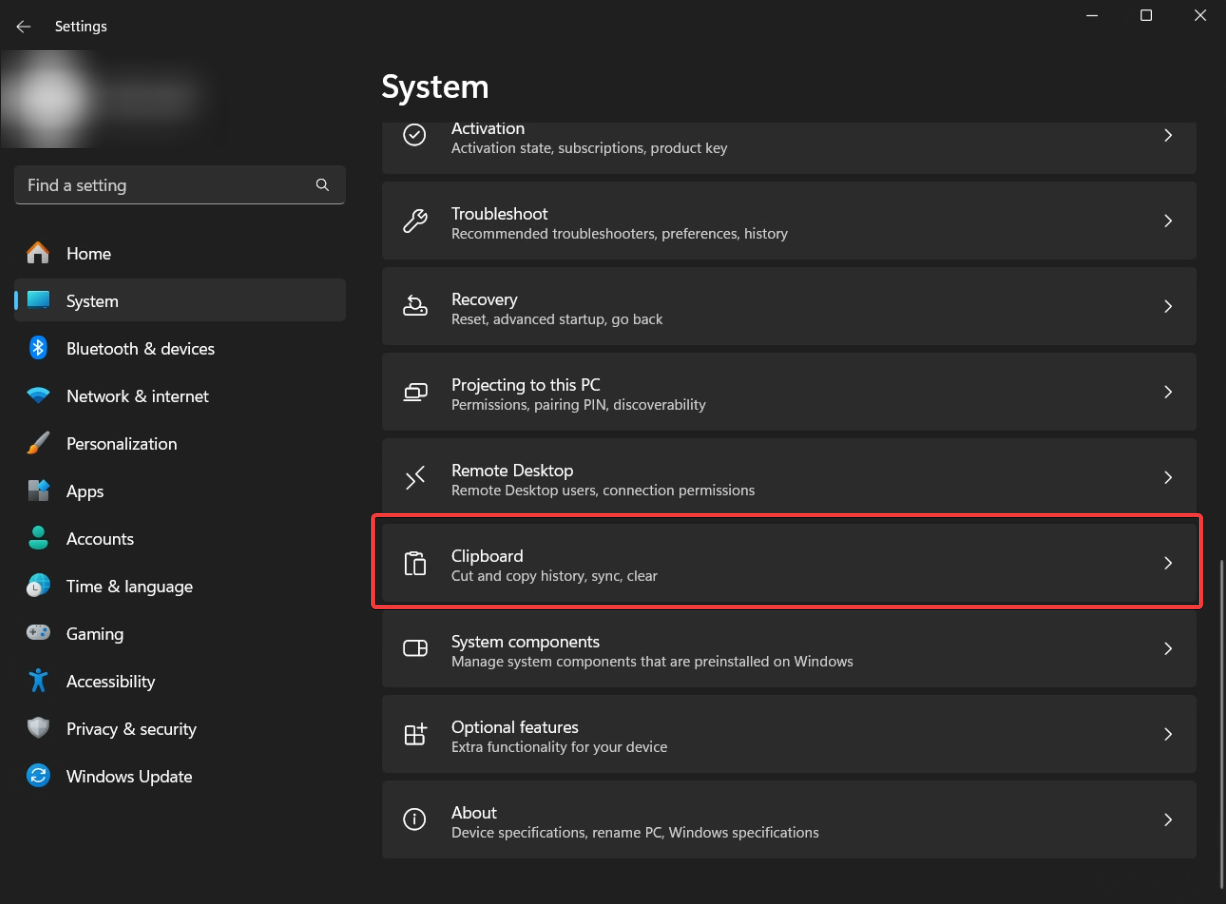Click 'Remote Desktop users, connection permissions' text

[603, 491]
